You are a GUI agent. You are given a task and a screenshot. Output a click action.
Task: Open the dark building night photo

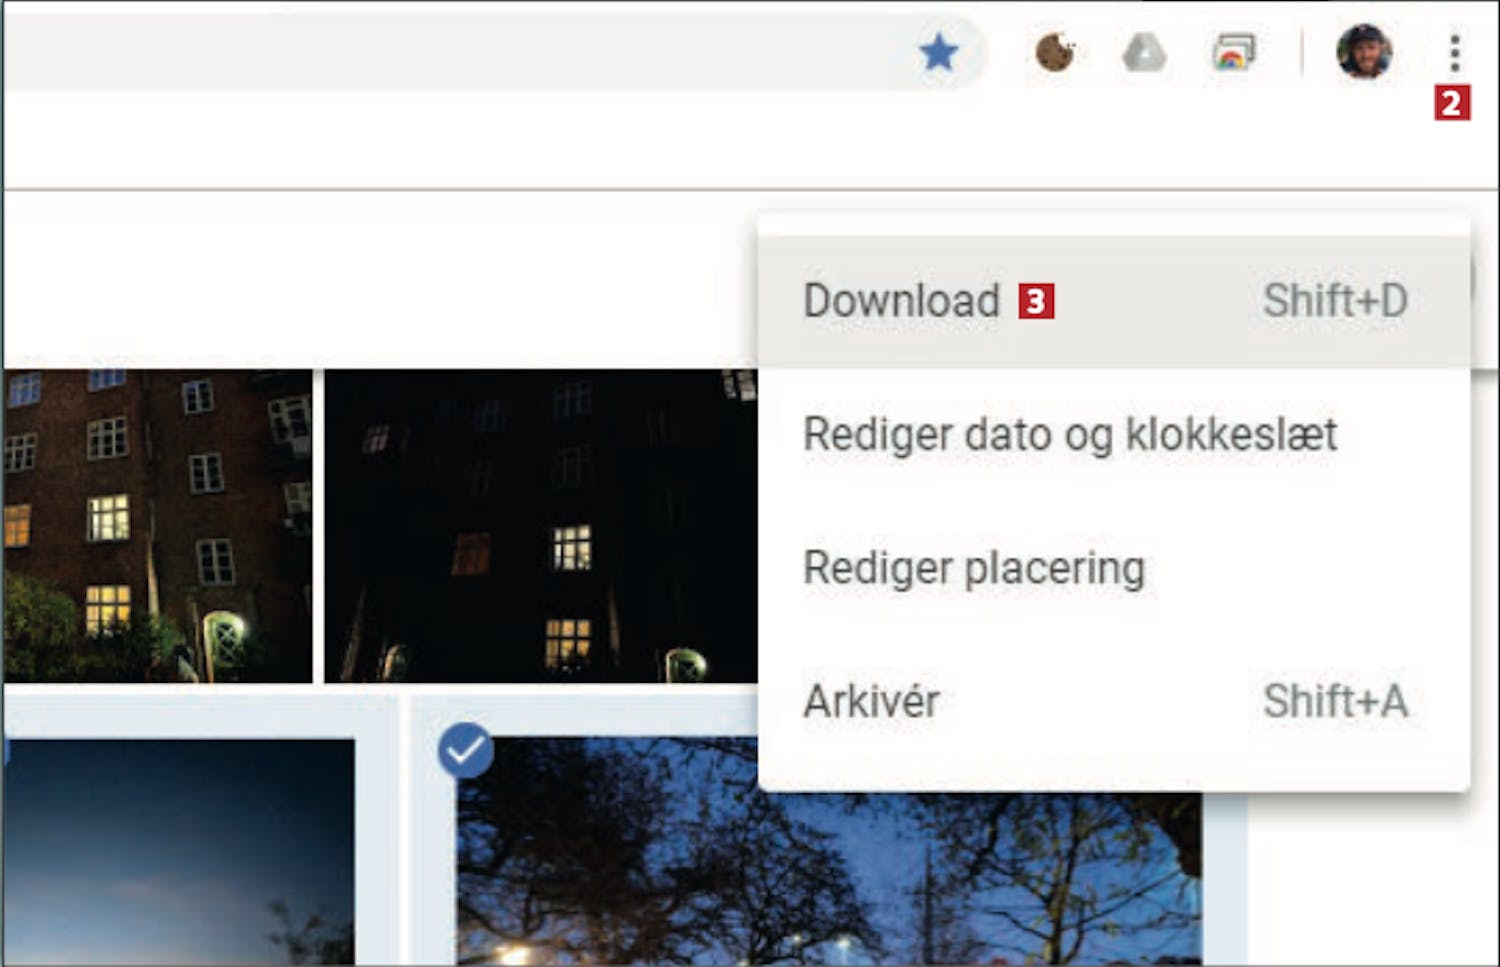click(541, 526)
